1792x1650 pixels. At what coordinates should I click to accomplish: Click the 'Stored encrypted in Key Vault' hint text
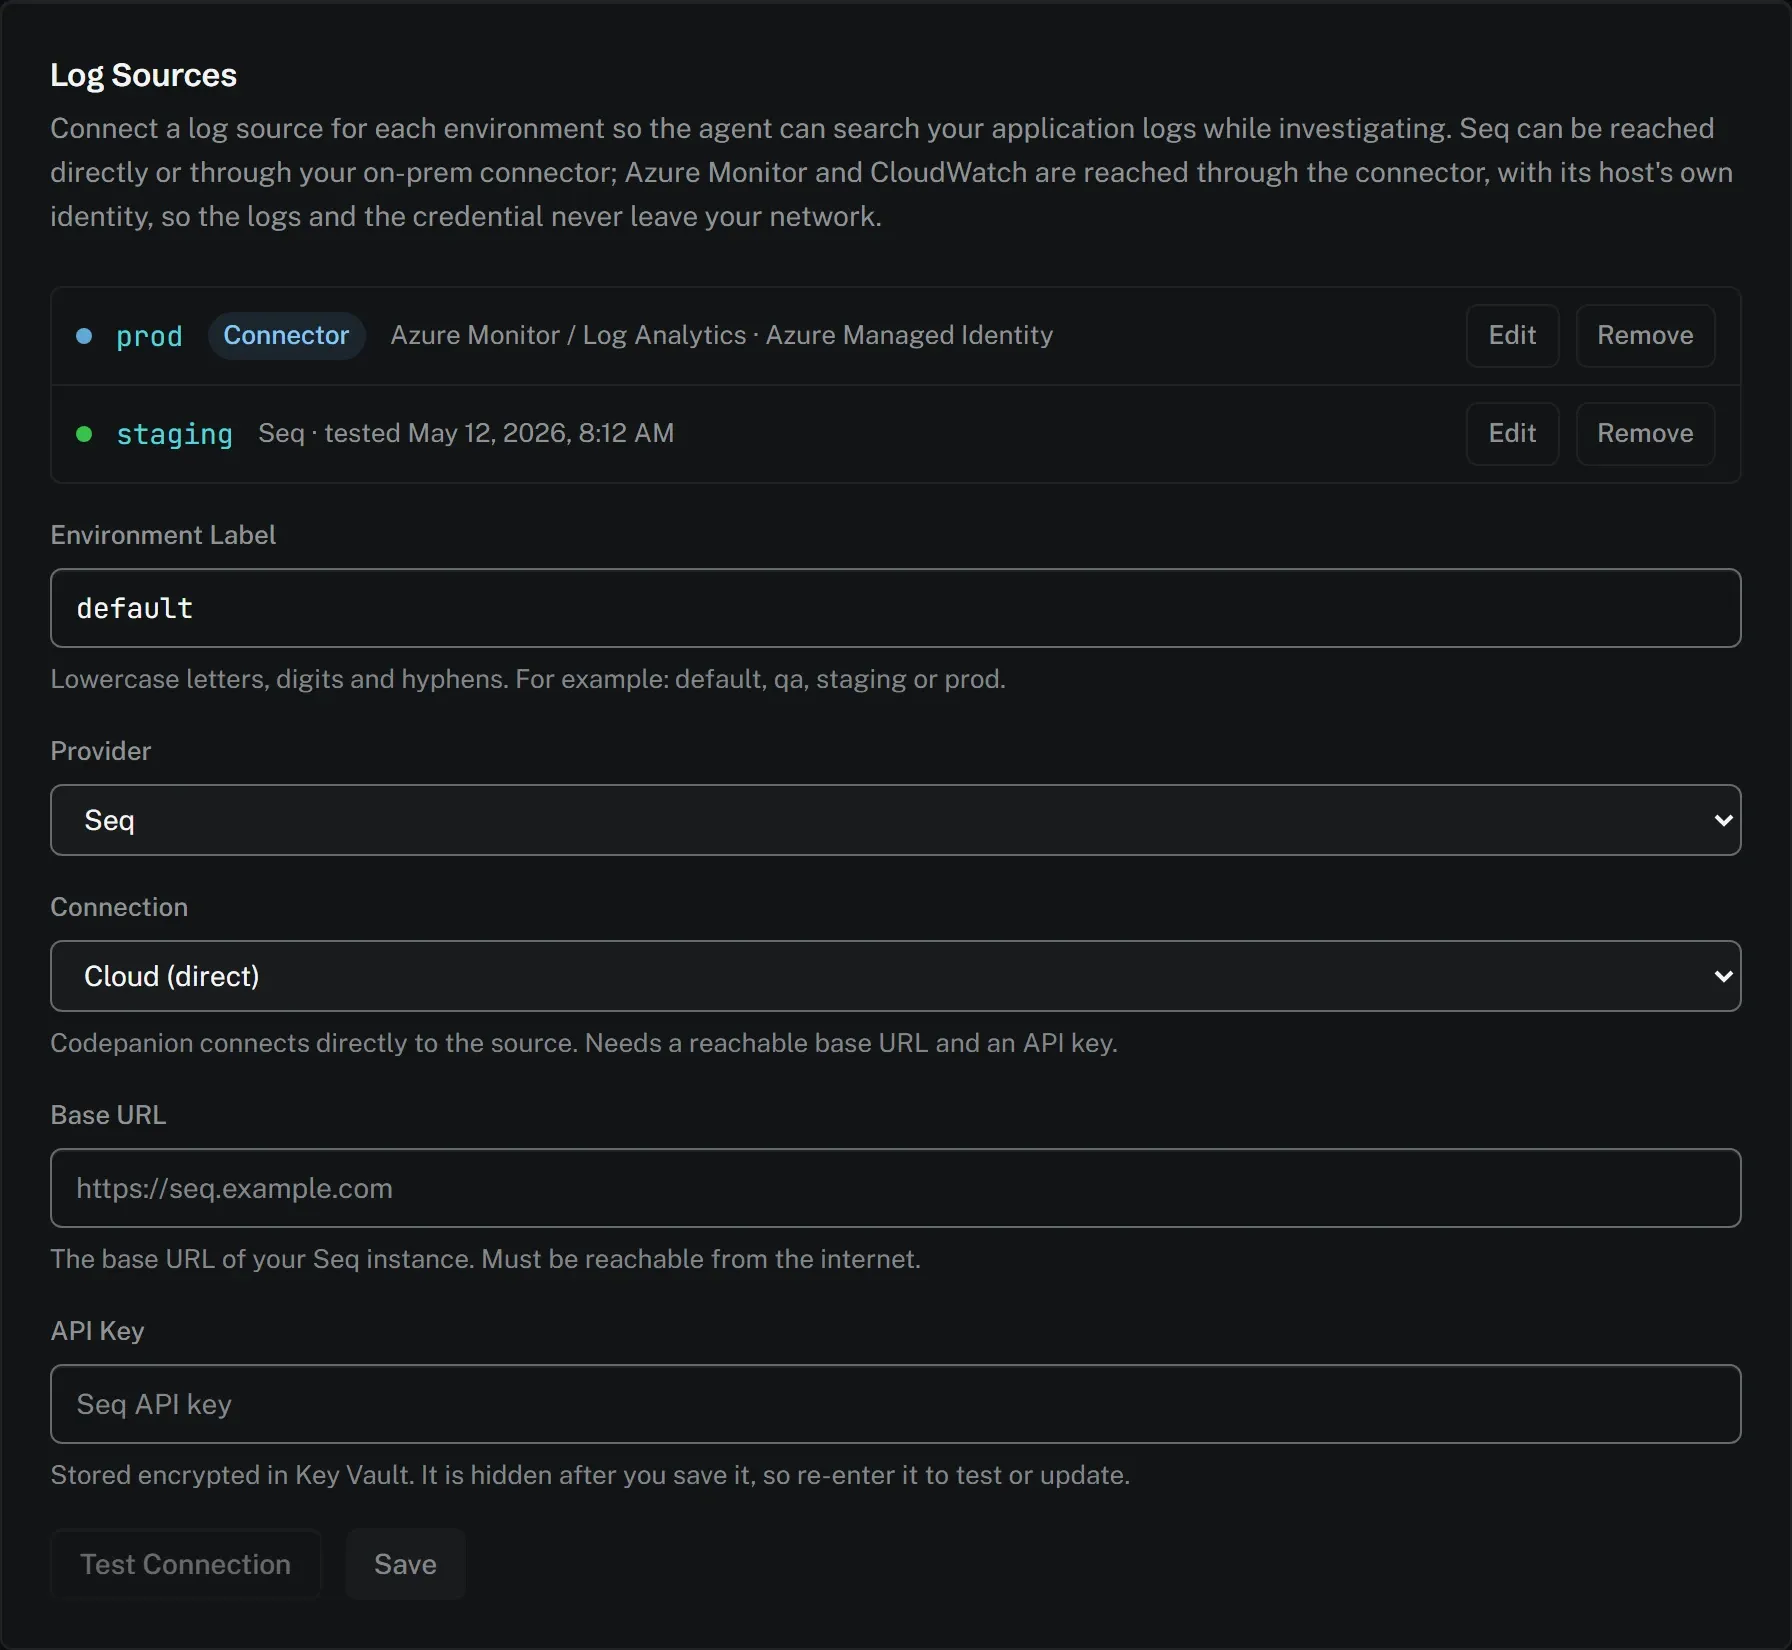590,1475
